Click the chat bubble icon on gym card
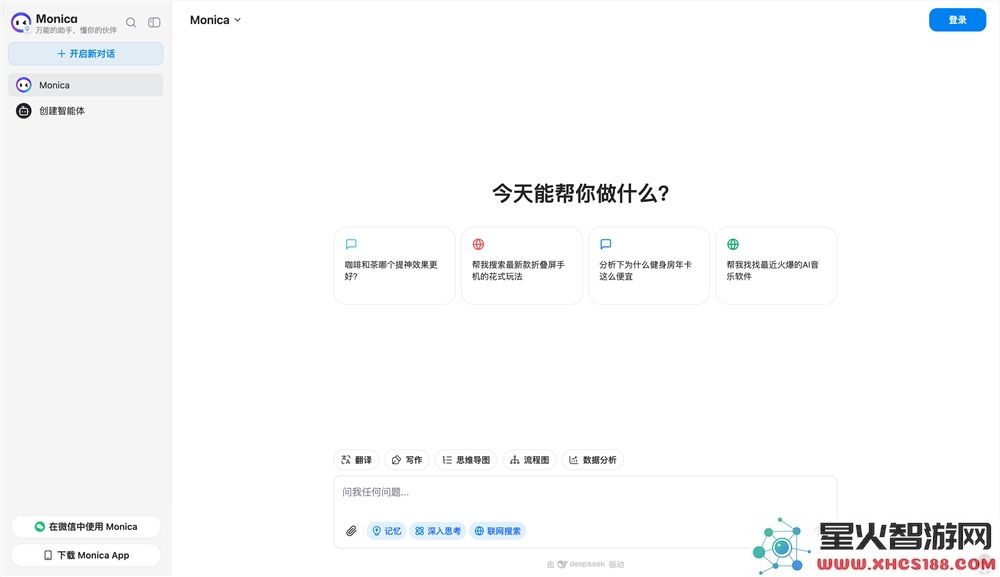The image size is (1000, 577). click(x=606, y=244)
